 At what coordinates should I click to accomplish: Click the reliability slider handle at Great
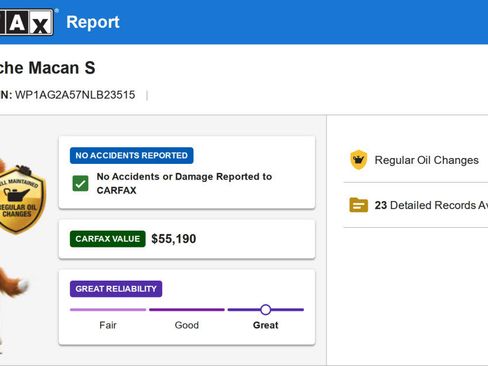(x=265, y=310)
